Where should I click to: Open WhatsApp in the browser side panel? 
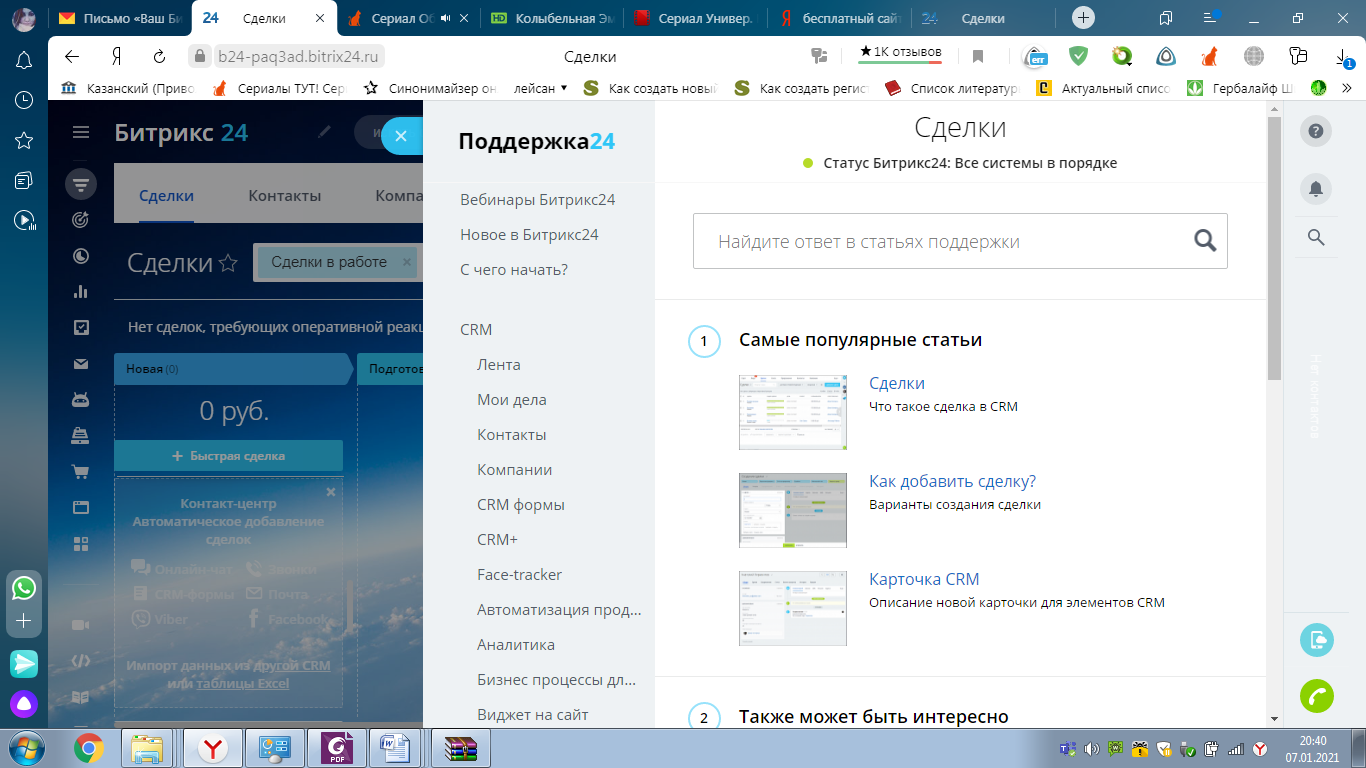pyautogui.click(x=24, y=588)
